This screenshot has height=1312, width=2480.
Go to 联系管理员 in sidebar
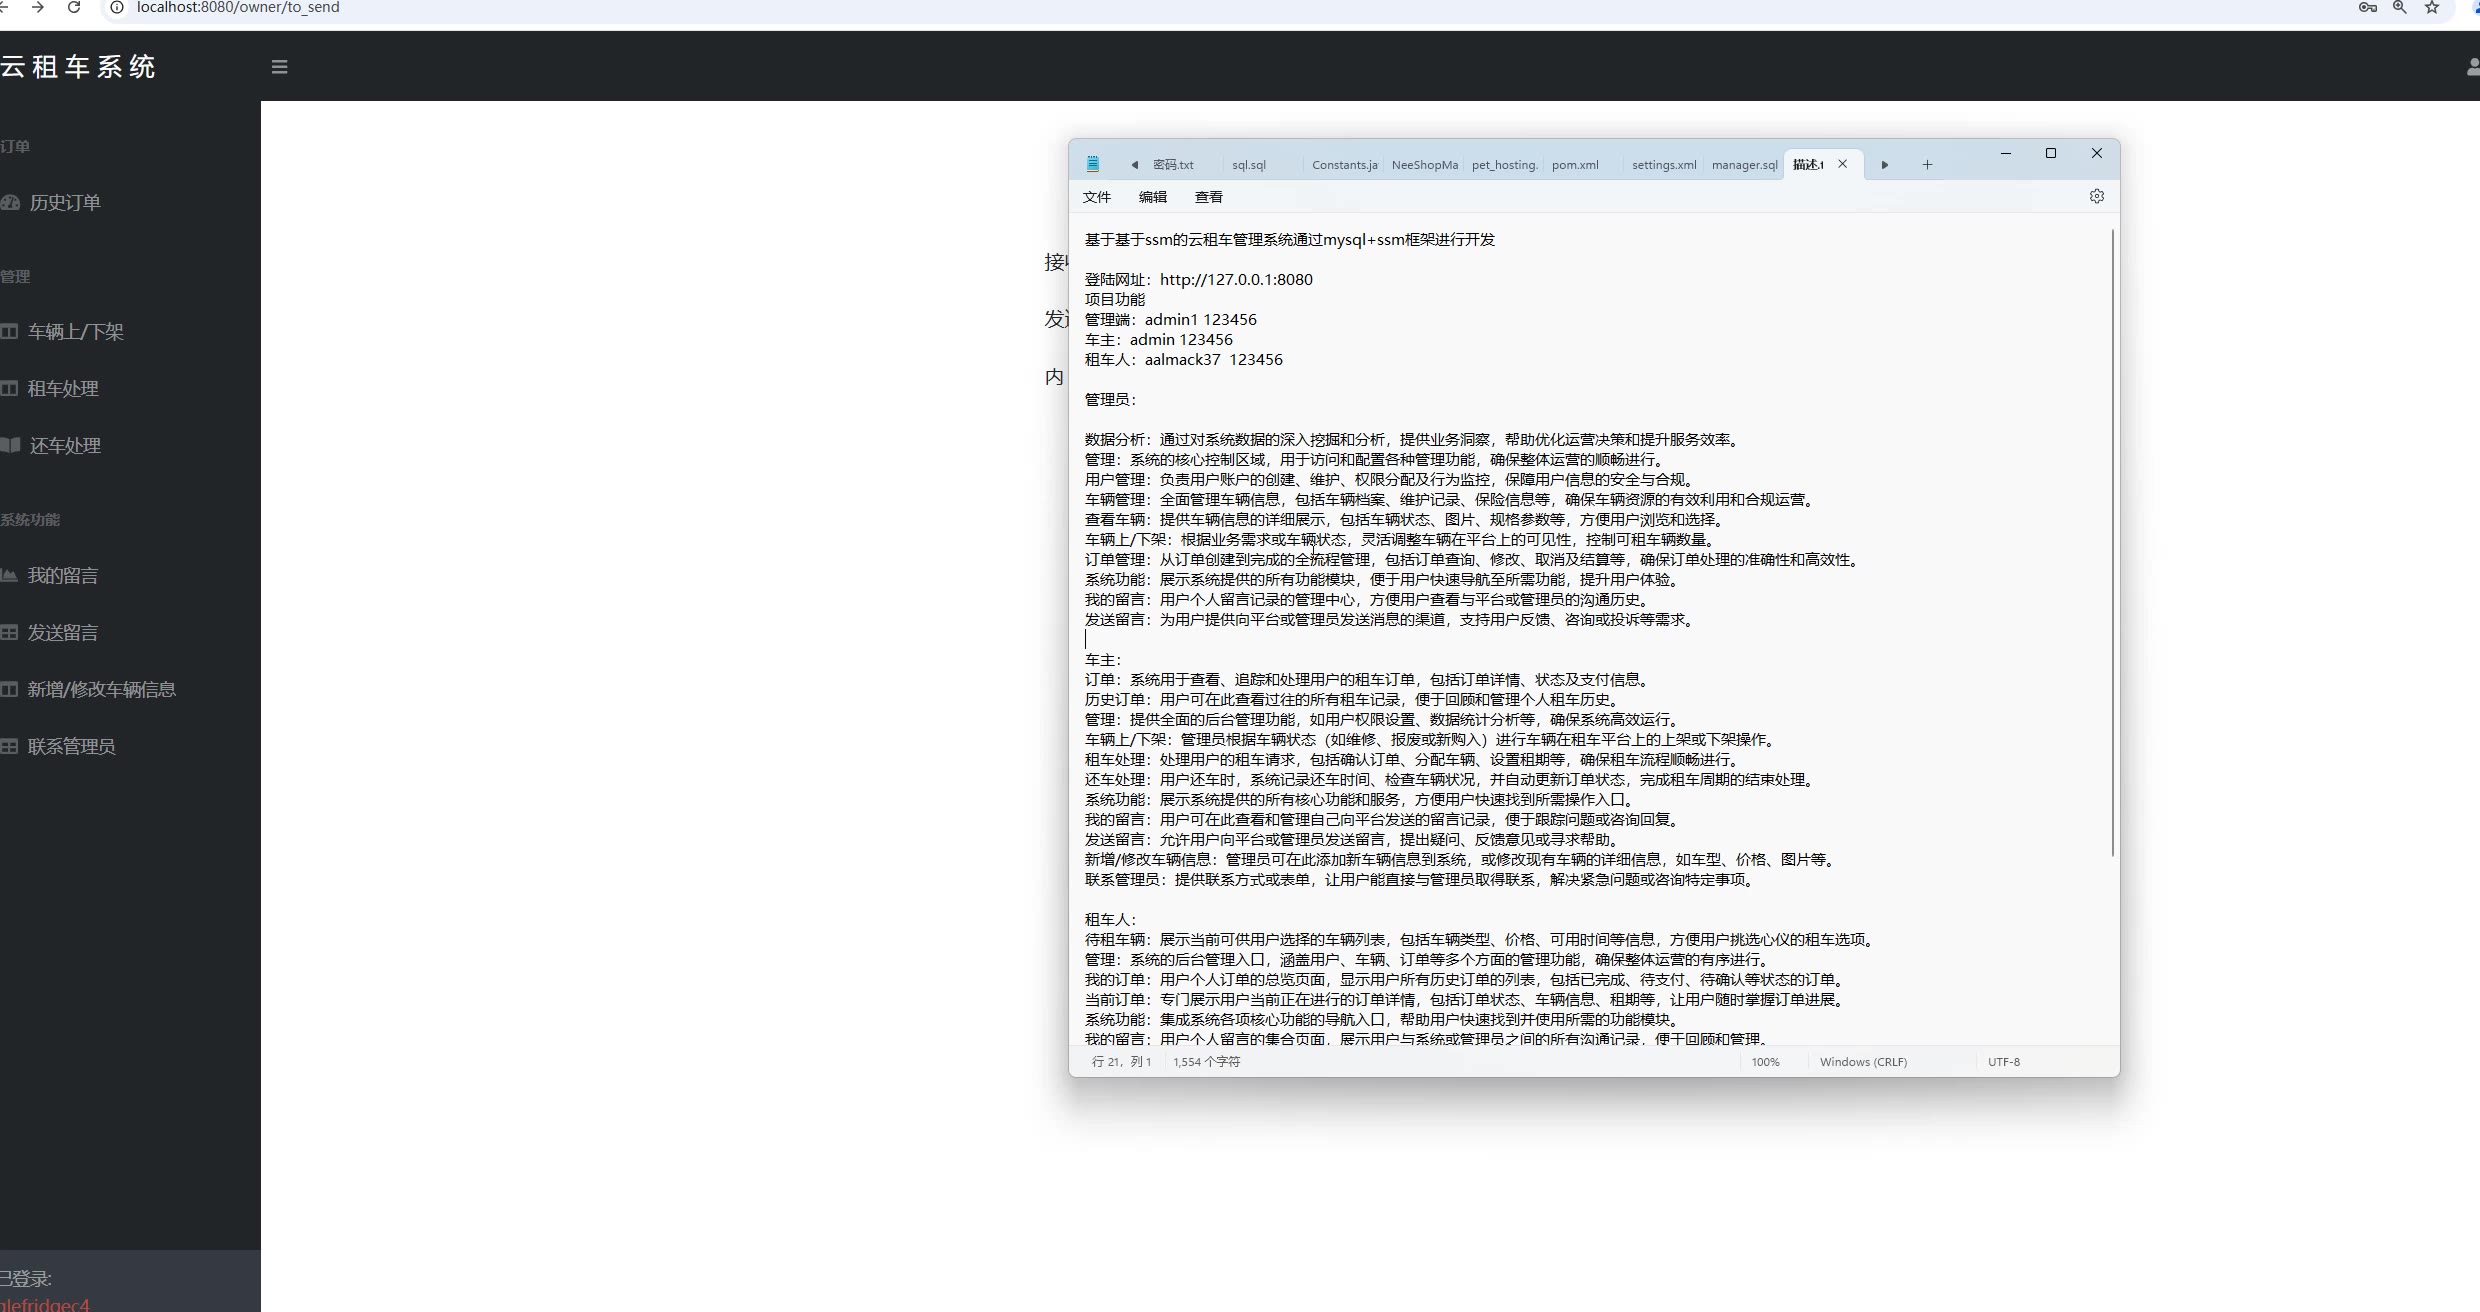[x=71, y=747]
